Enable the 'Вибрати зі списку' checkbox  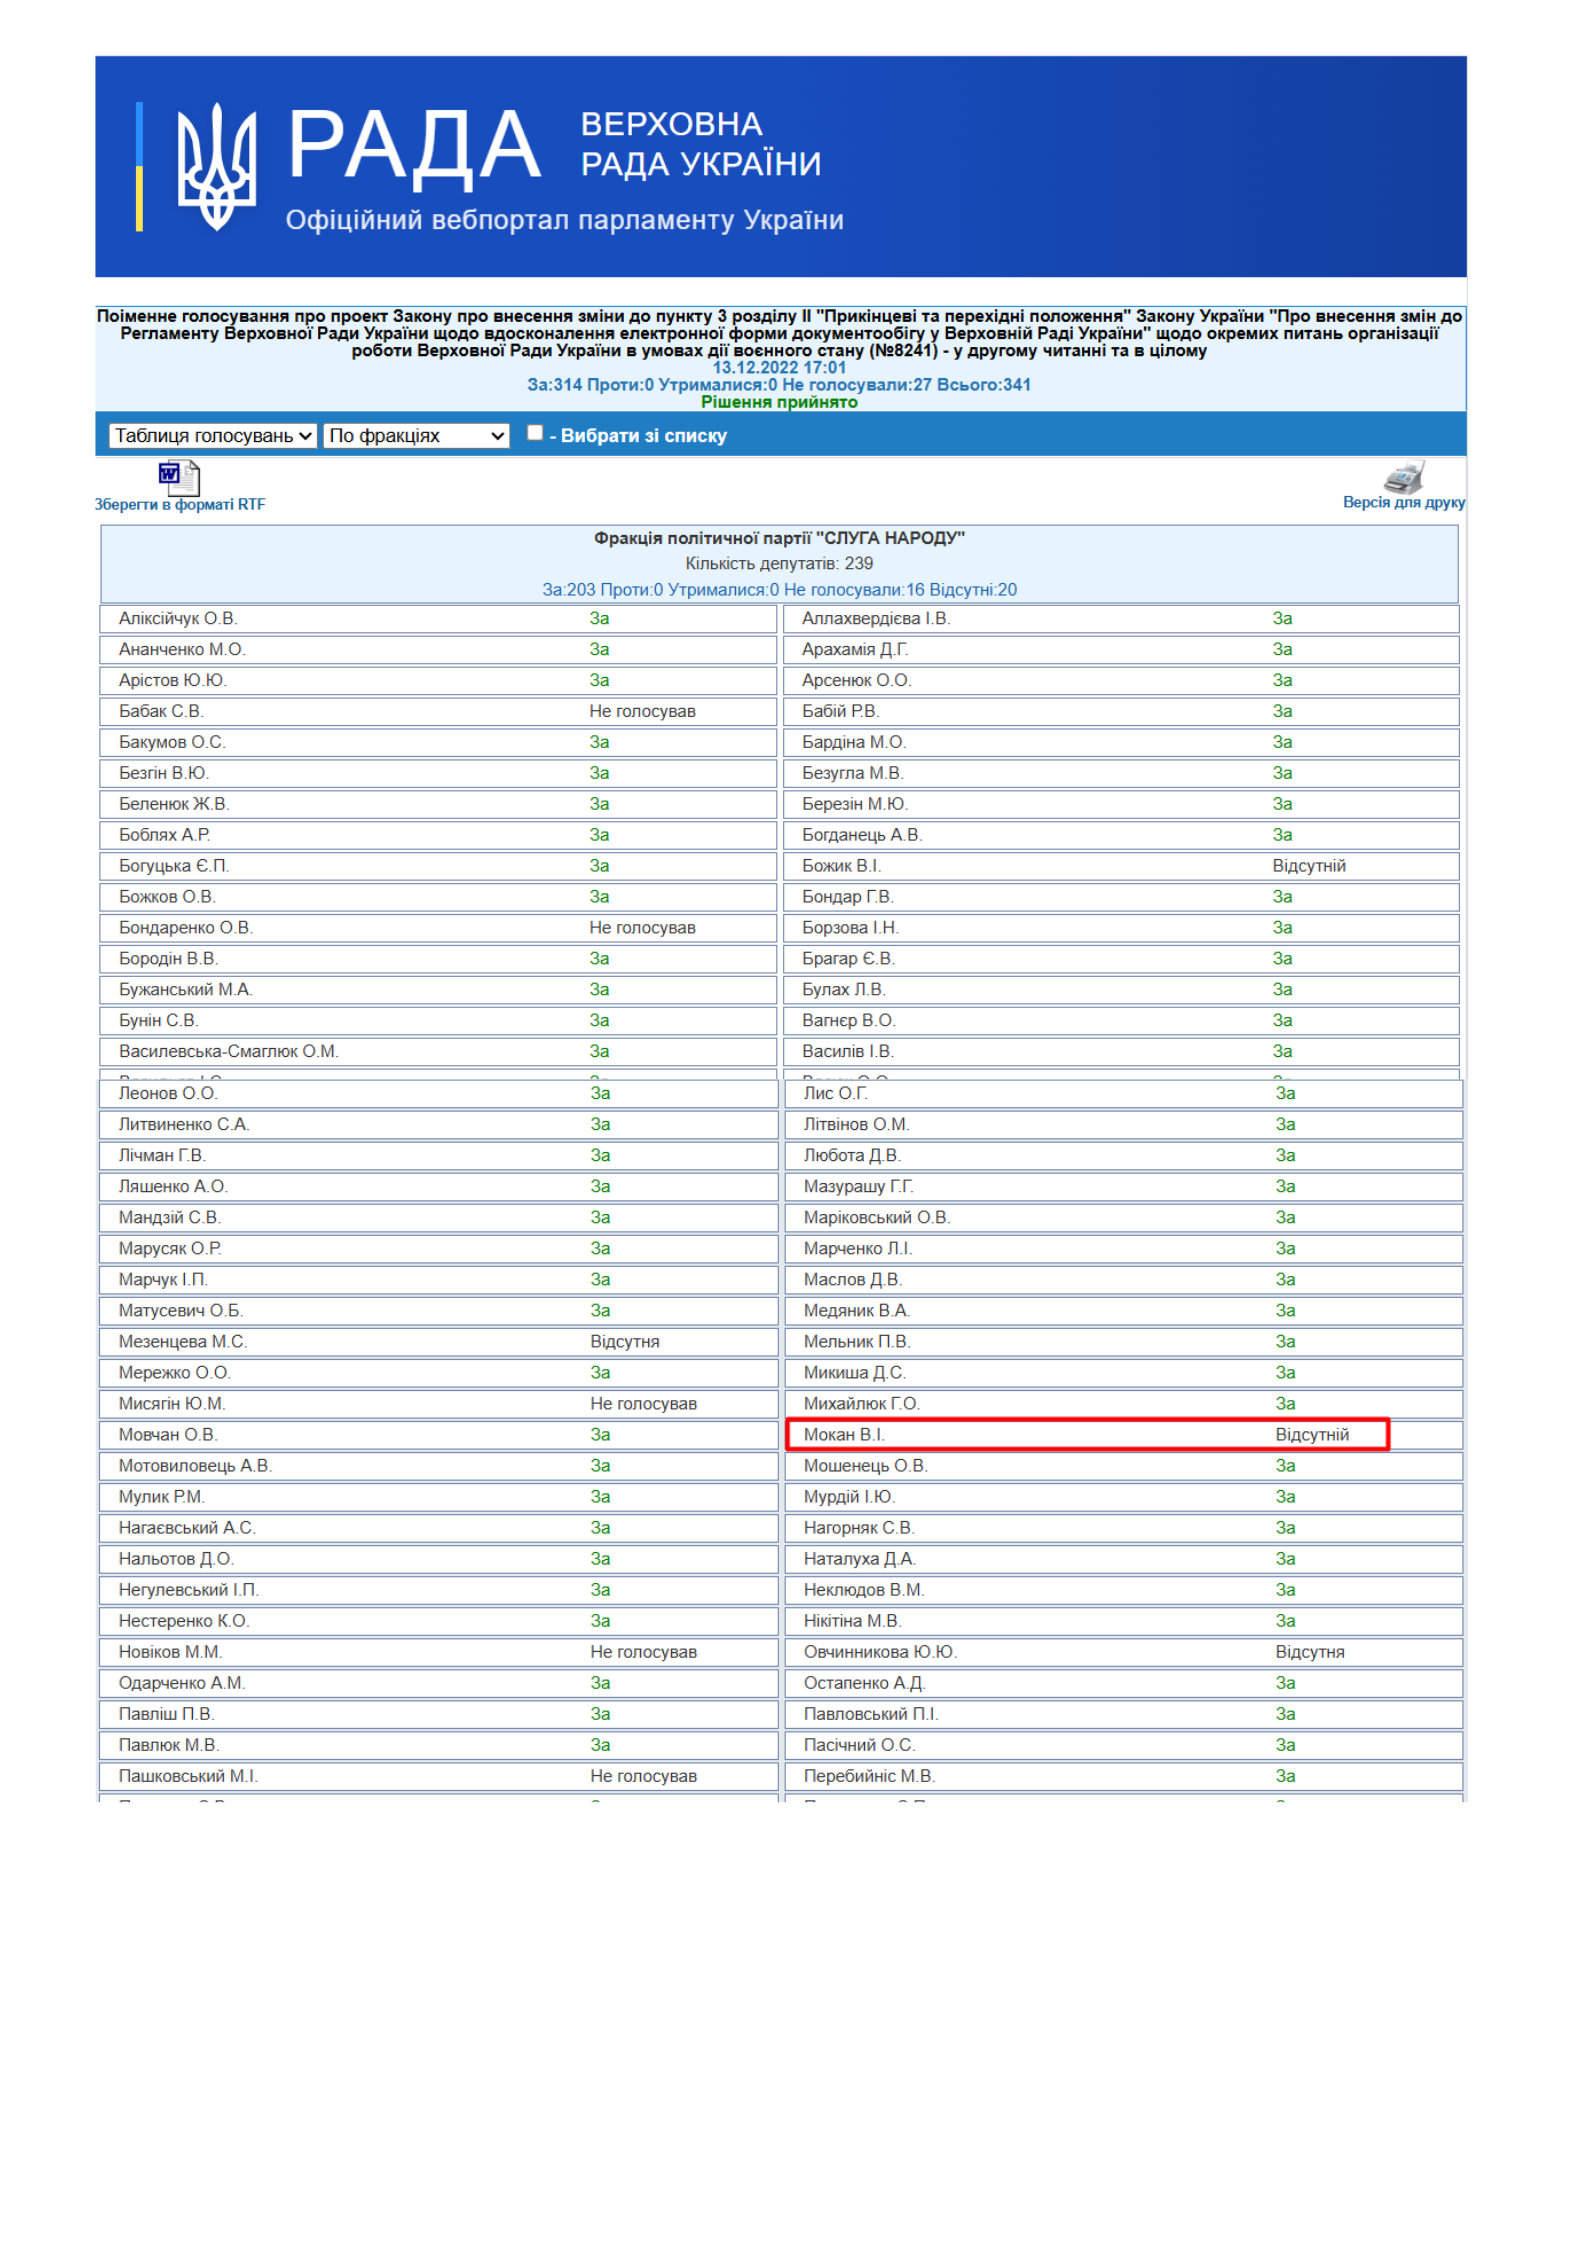pos(535,432)
